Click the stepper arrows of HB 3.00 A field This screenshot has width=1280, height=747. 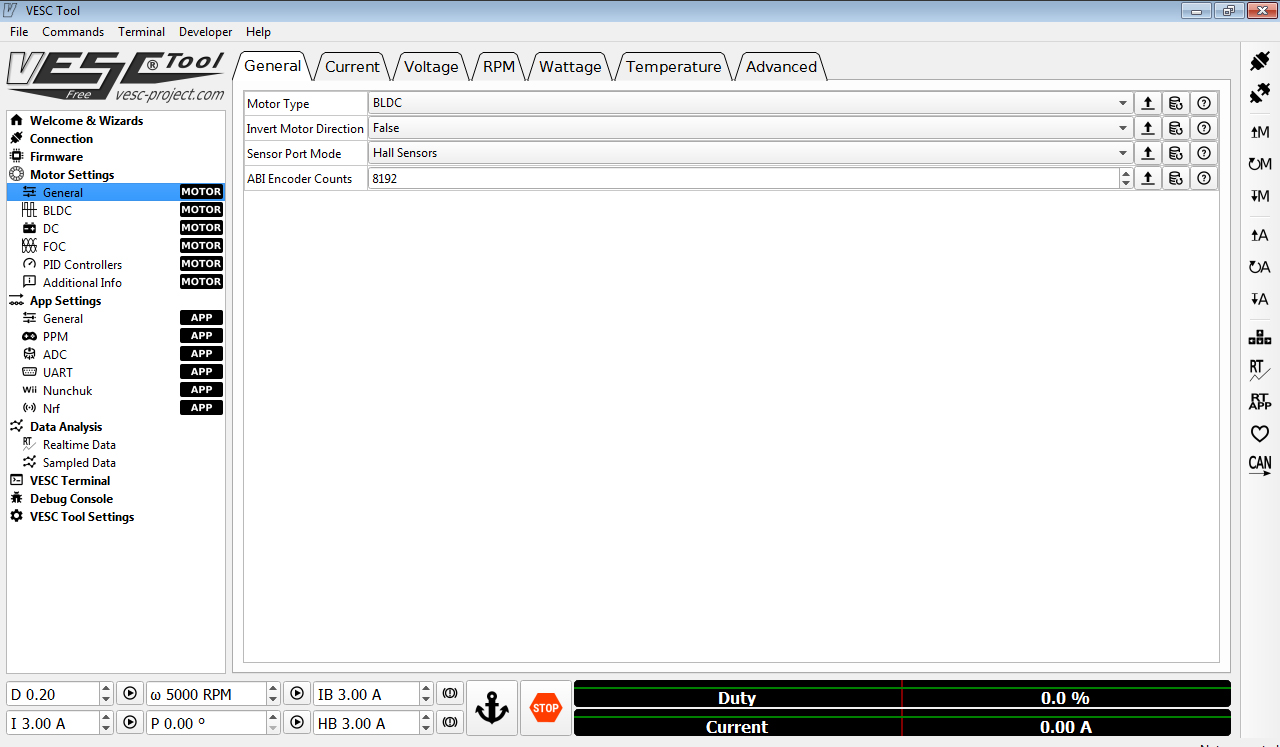coord(427,722)
